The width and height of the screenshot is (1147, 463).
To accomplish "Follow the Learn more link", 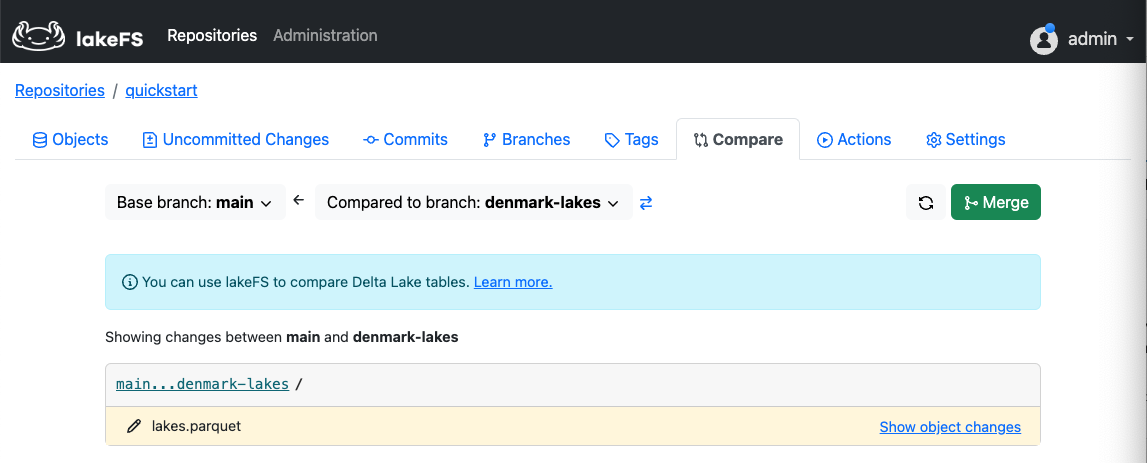I will (x=513, y=282).
